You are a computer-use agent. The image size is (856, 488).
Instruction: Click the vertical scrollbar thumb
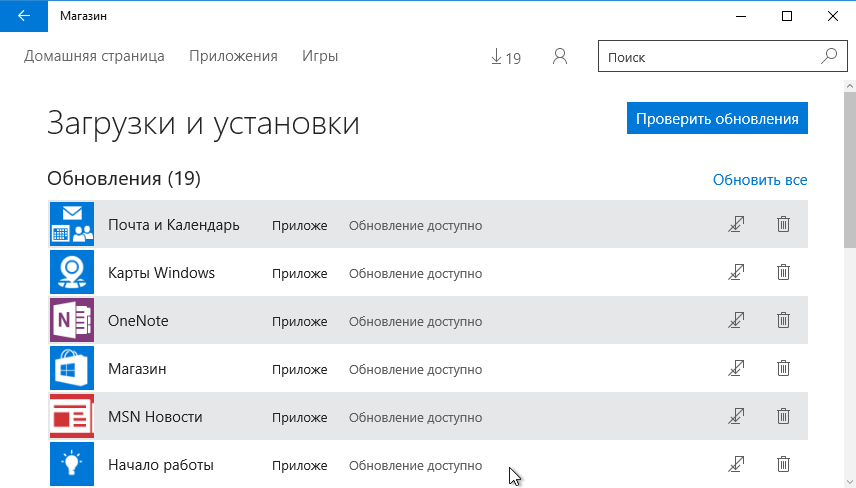pyautogui.click(x=849, y=165)
